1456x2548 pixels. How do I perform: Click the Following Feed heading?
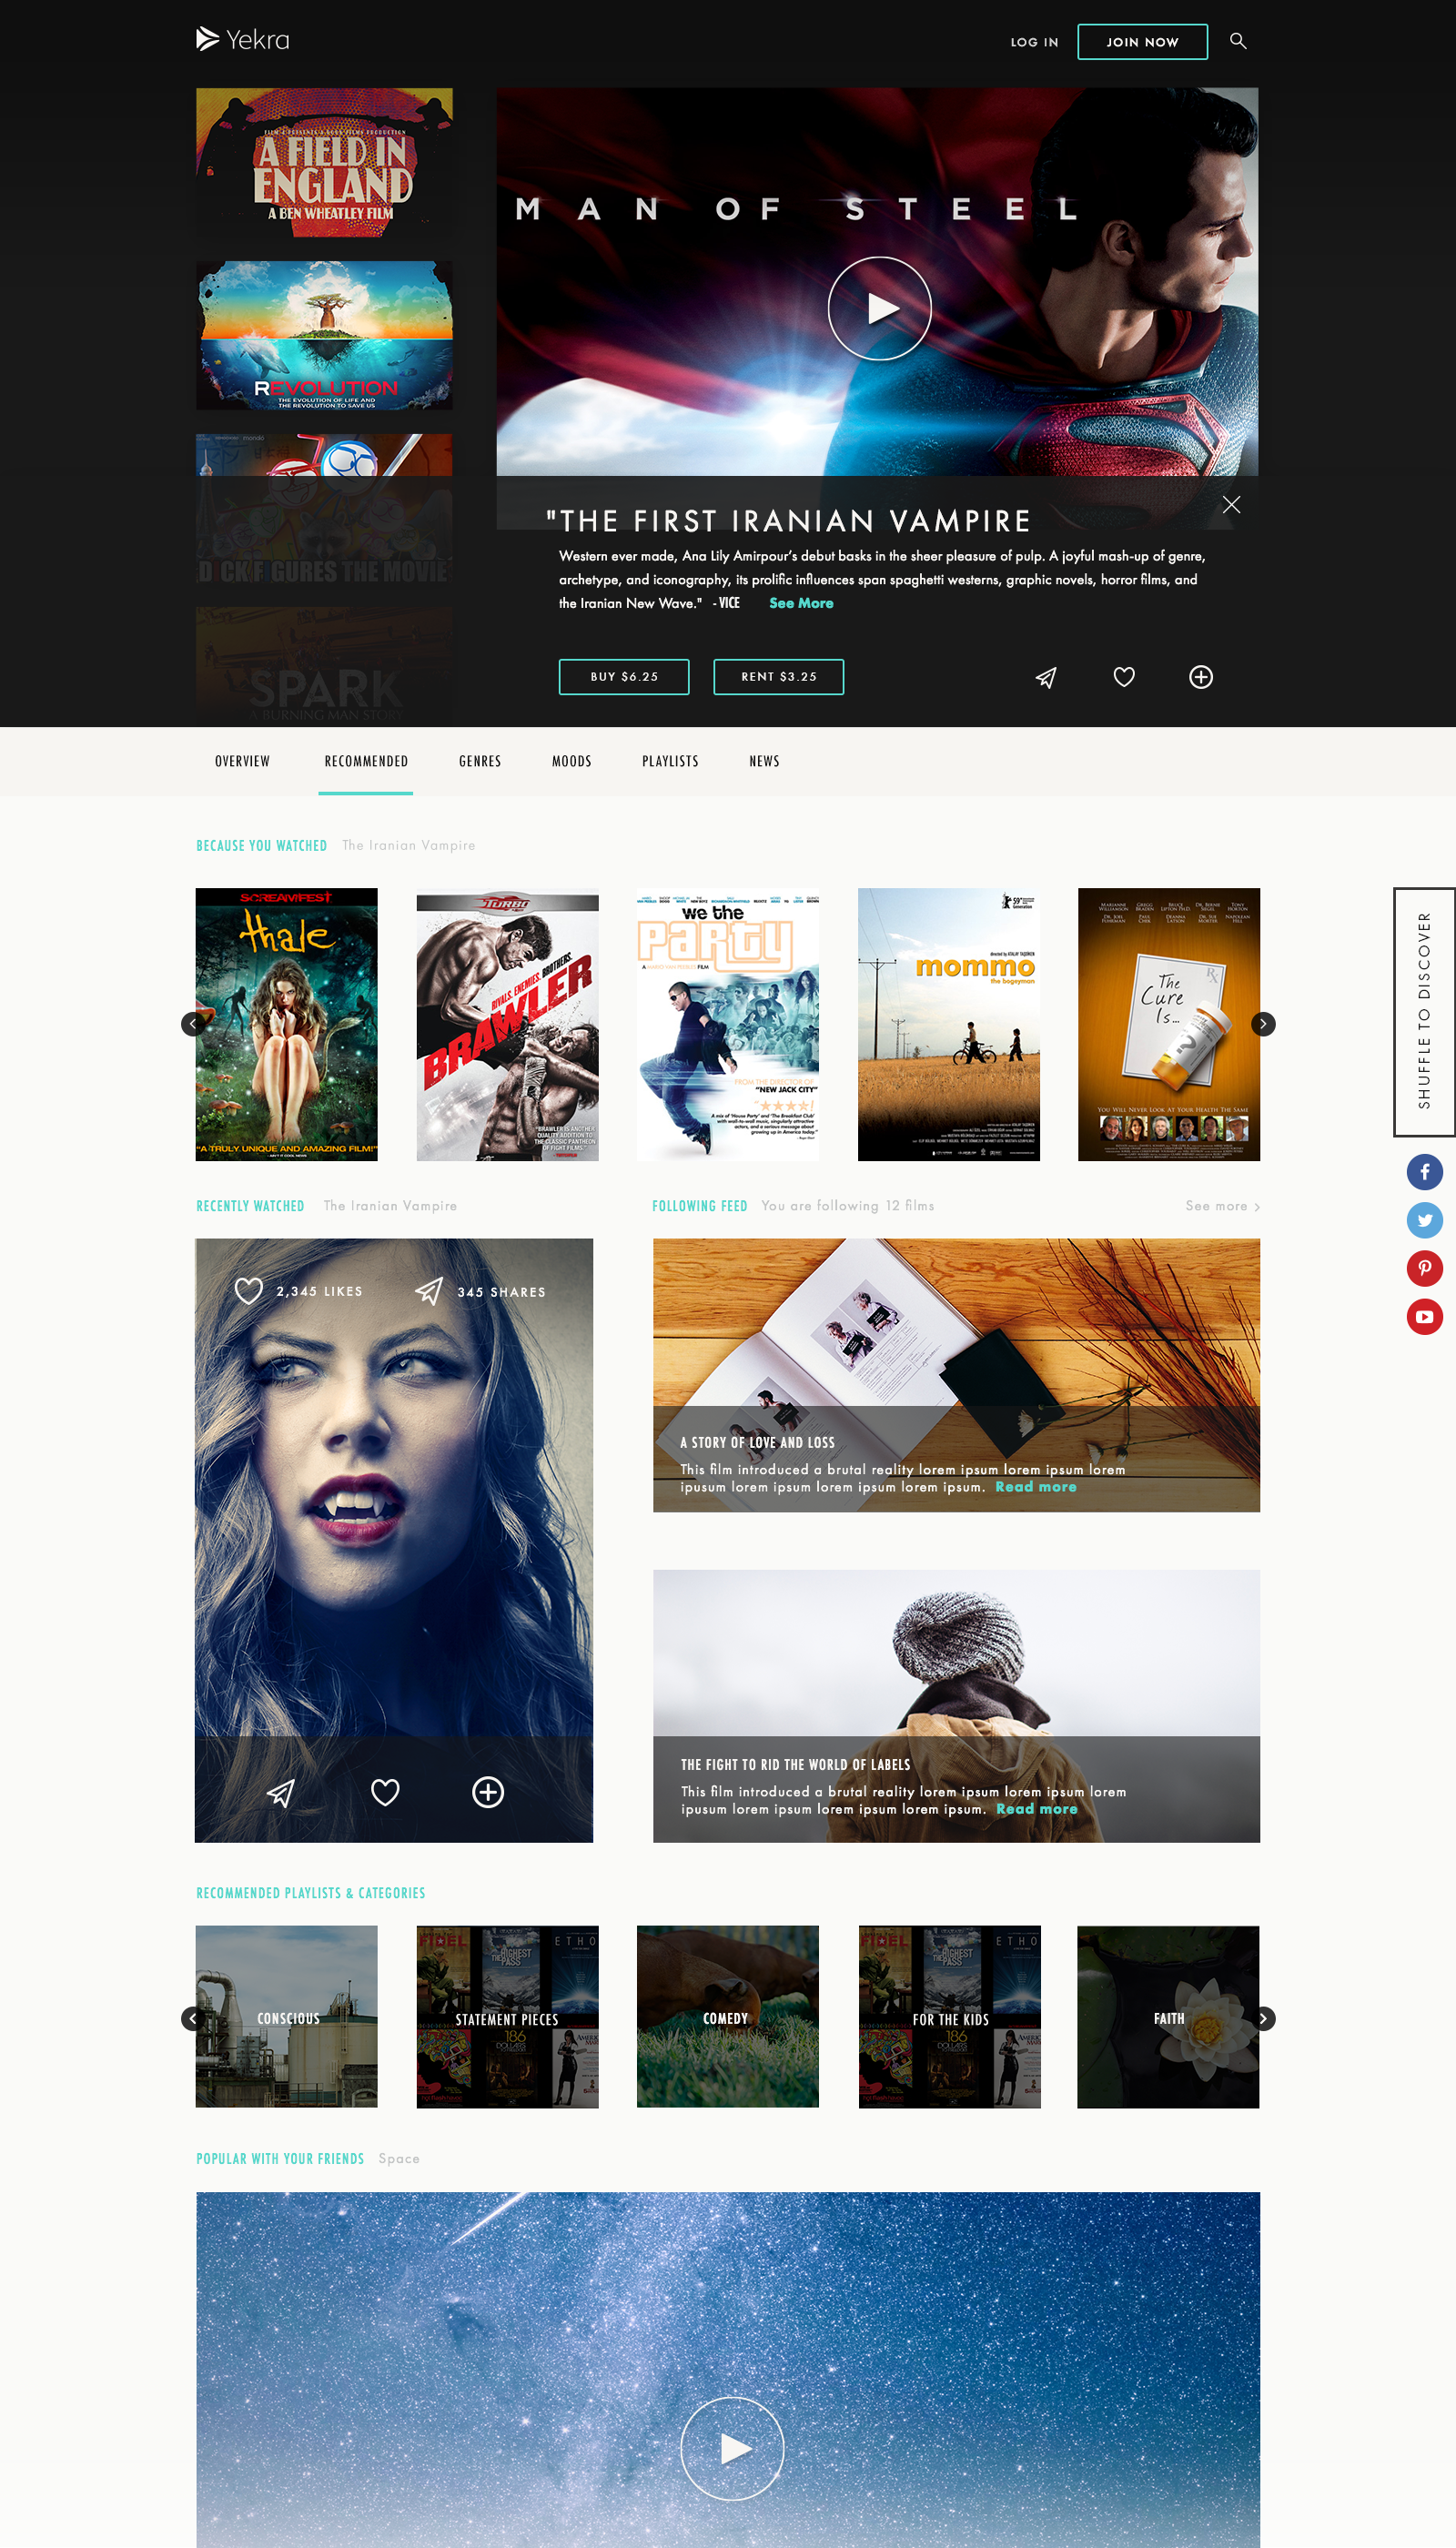point(699,1206)
